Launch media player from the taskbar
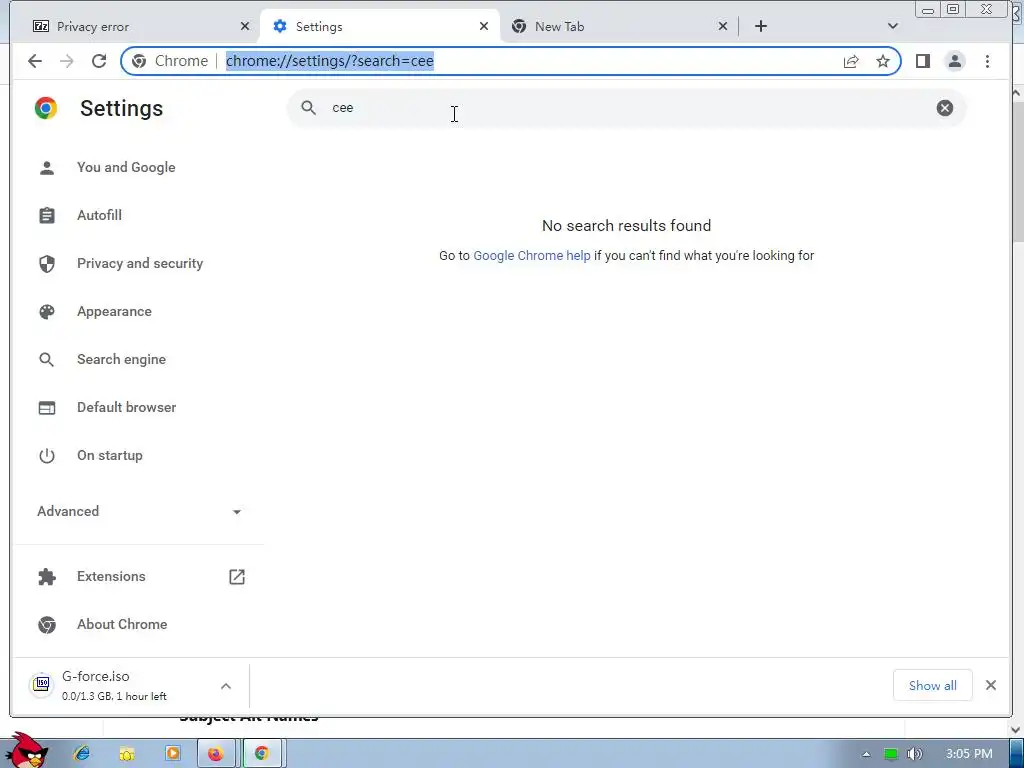The width and height of the screenshot is (1024, 768). pos(172,753)
